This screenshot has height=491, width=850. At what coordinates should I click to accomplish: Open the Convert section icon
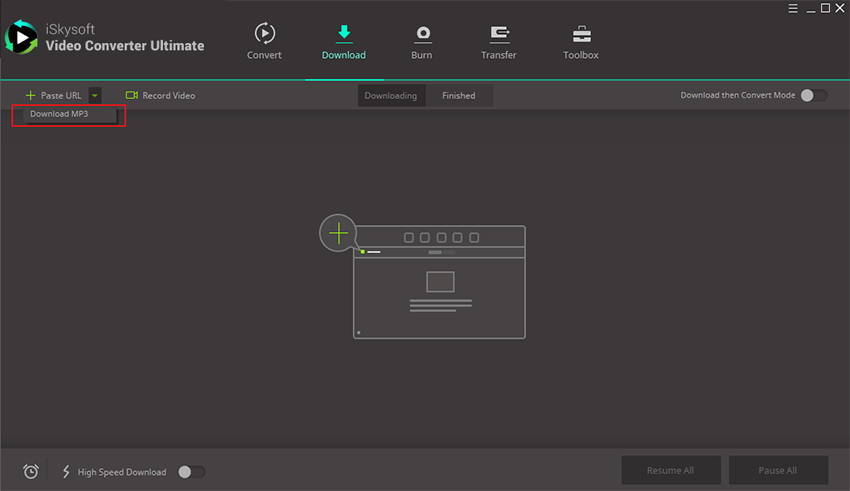pyautogui.click(x=264, y=34)
